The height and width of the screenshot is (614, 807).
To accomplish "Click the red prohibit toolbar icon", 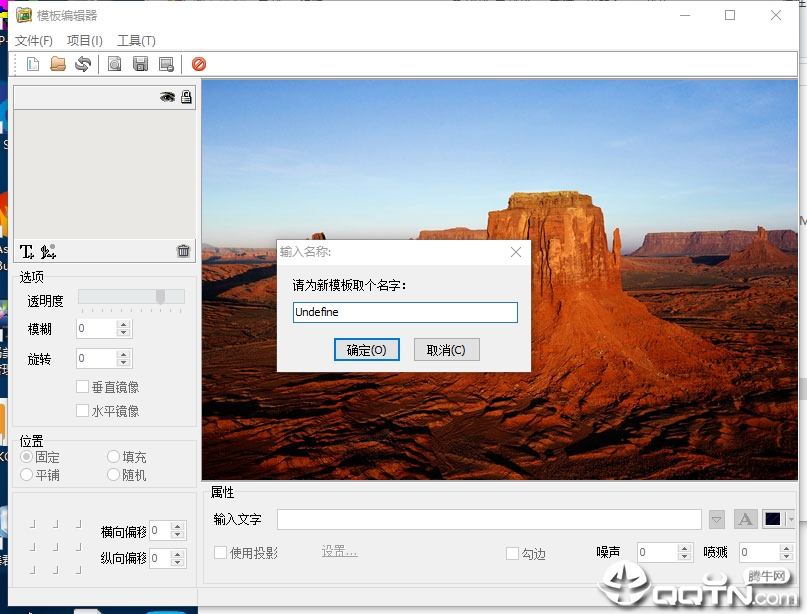I will [199, 64].
